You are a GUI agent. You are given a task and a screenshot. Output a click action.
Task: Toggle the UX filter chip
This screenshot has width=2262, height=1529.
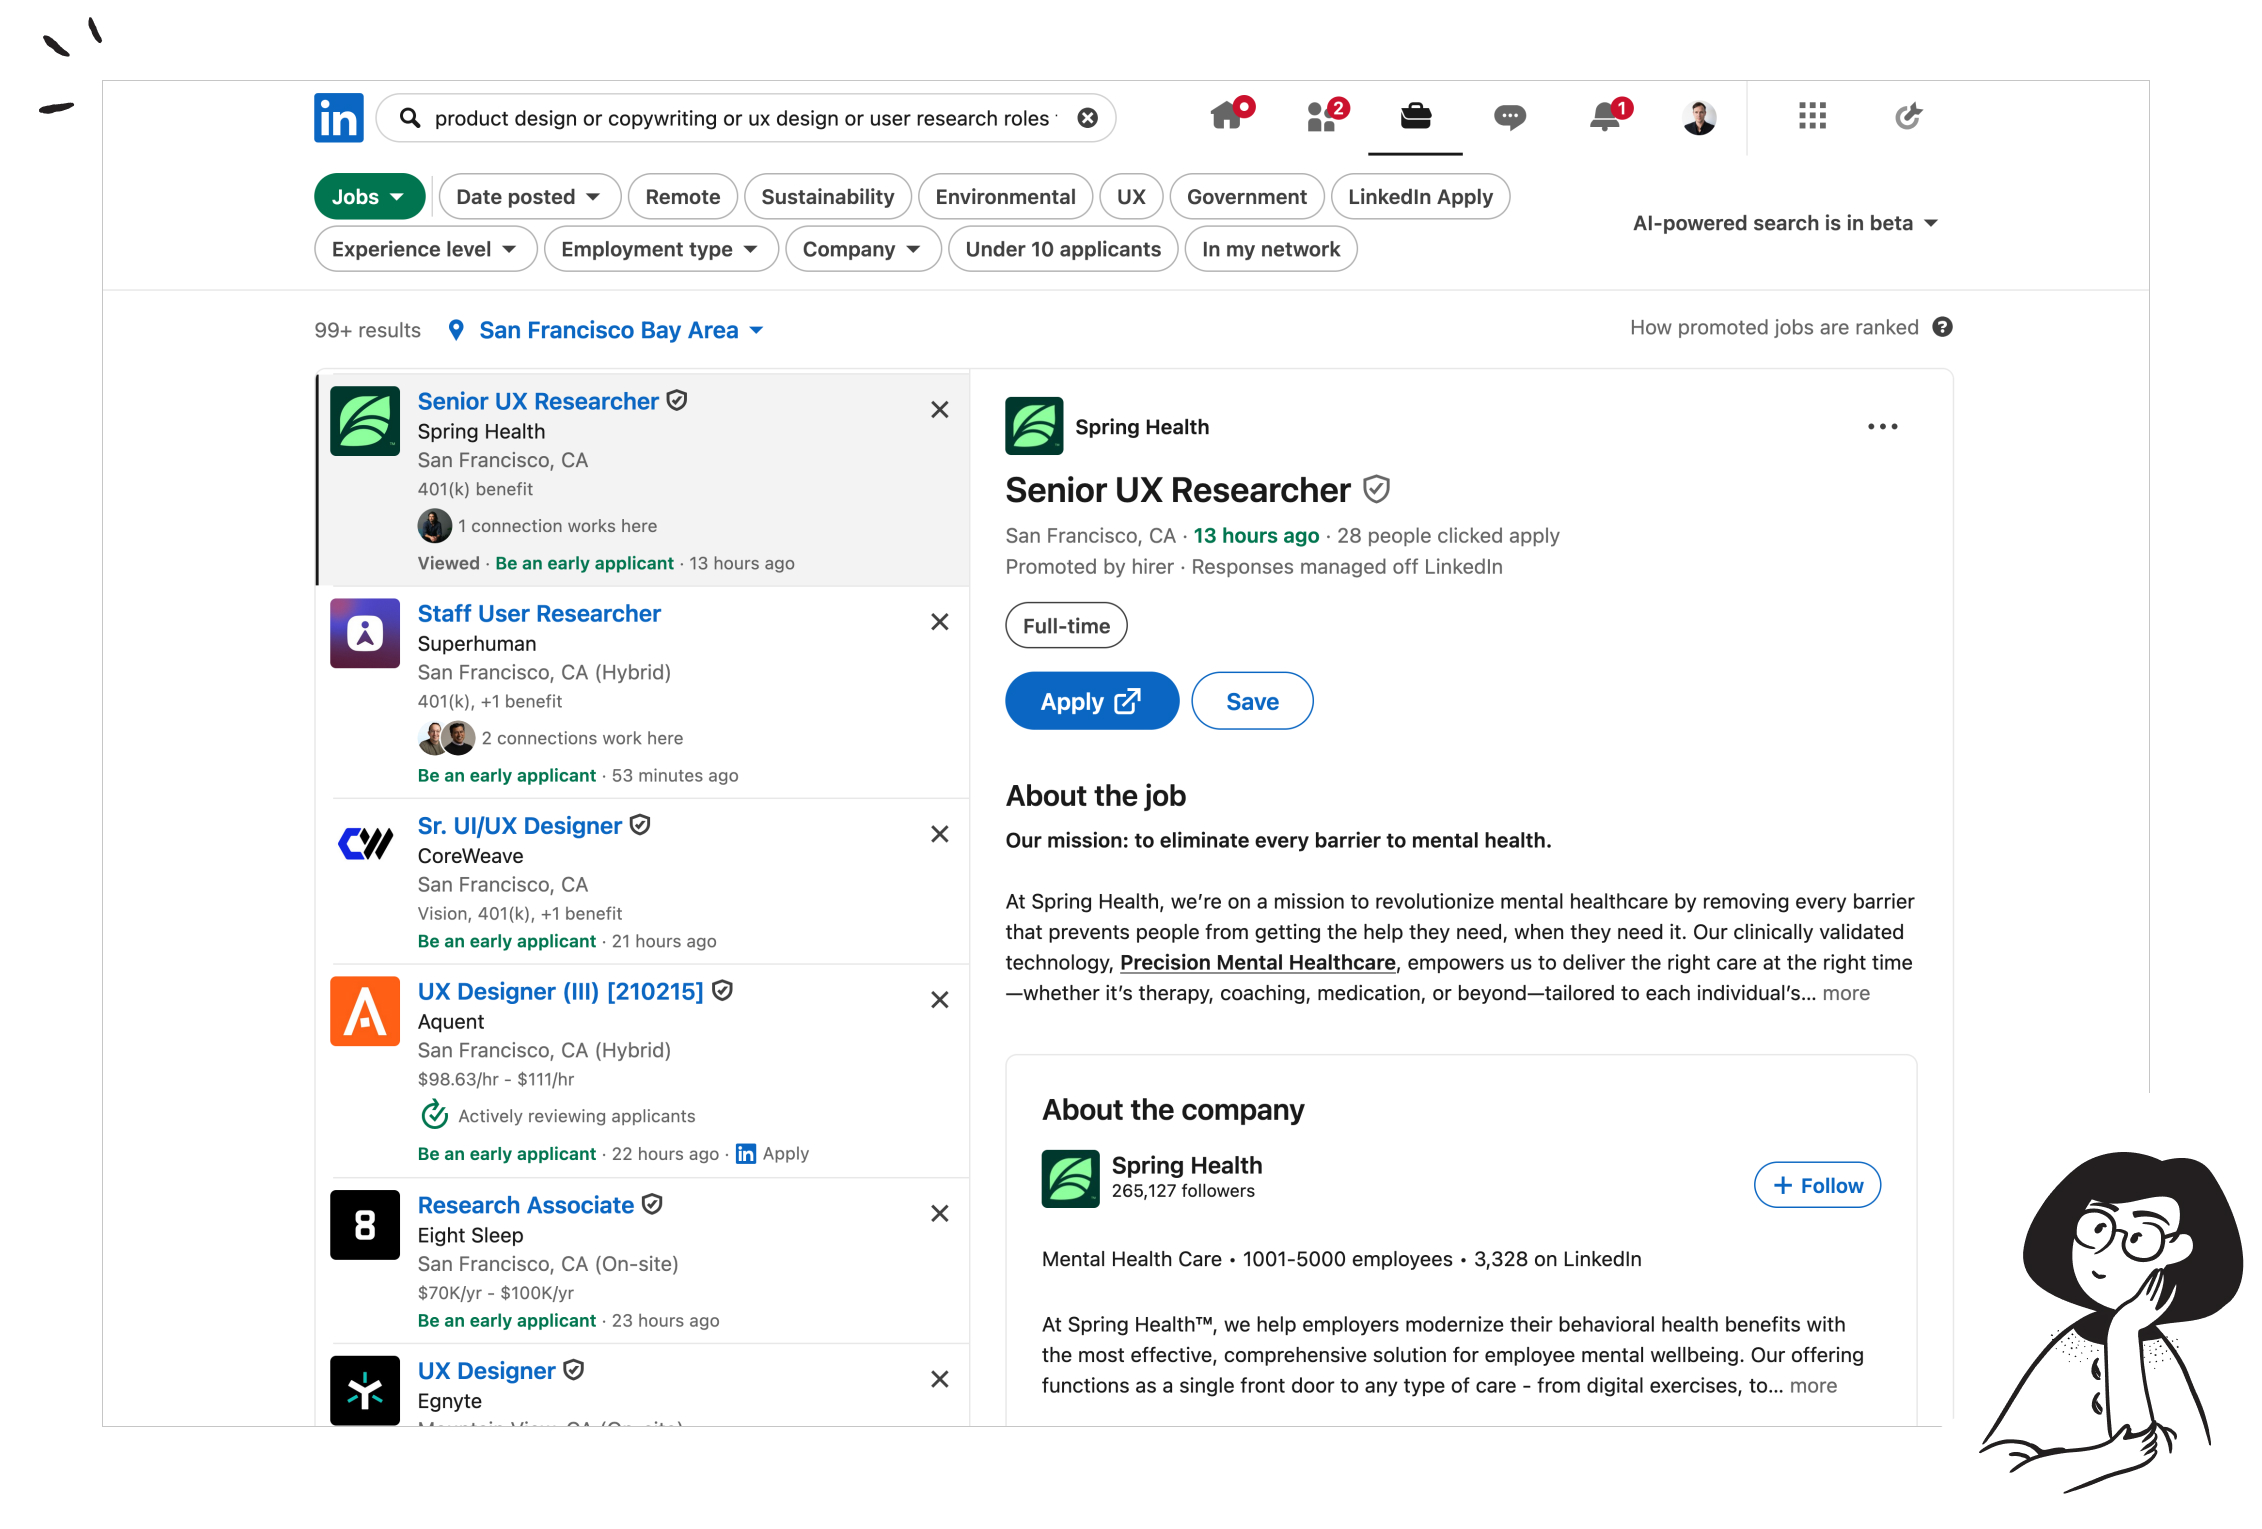click(1131, 197)
